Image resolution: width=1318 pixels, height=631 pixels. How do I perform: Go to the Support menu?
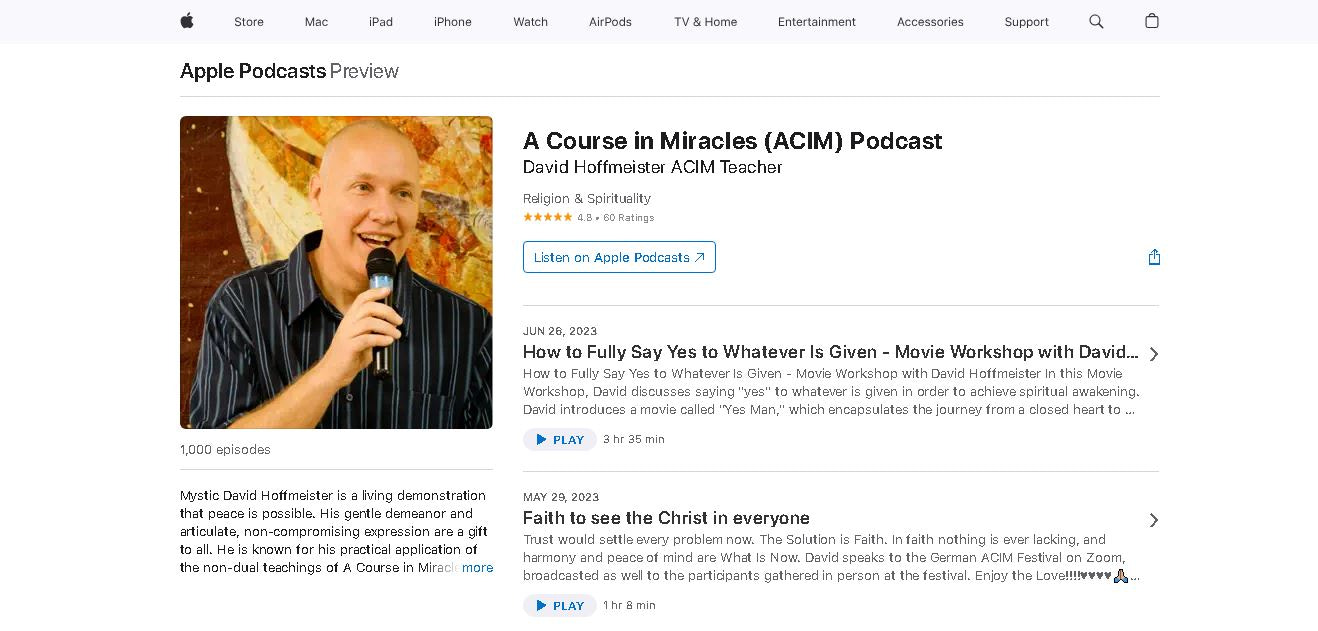tap(1026, 21)
